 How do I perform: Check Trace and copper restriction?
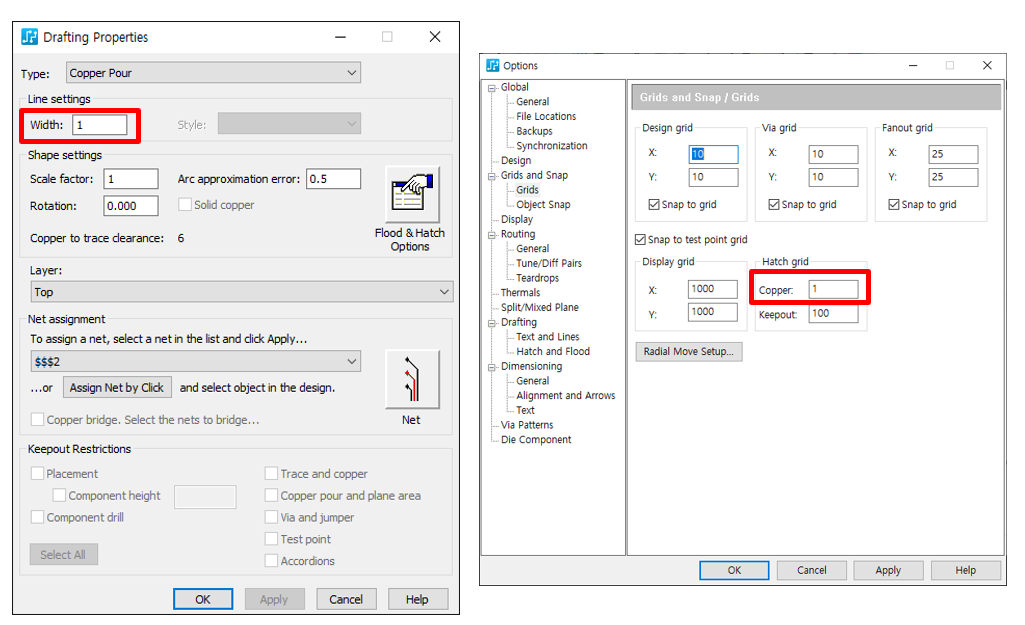click(271, 473)
